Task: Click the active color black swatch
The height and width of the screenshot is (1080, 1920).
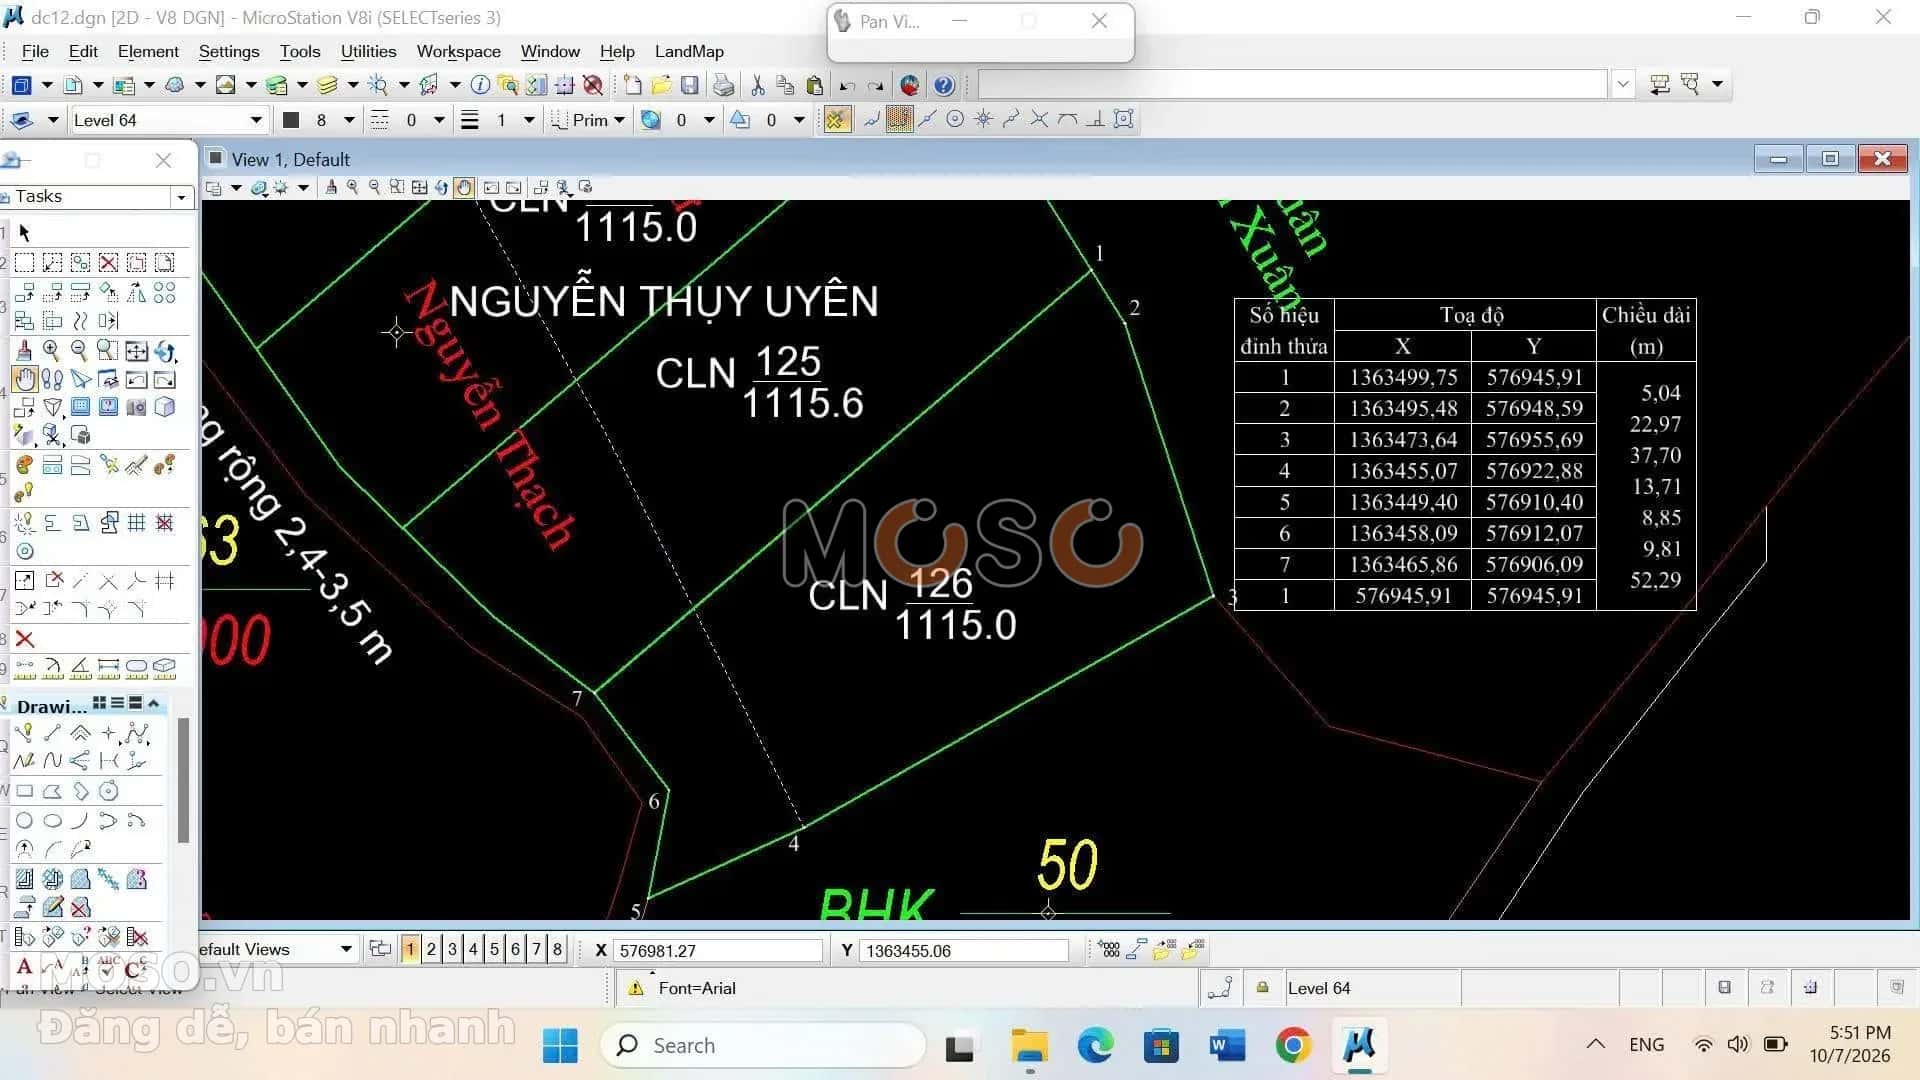Action: [x=291, y=120]
